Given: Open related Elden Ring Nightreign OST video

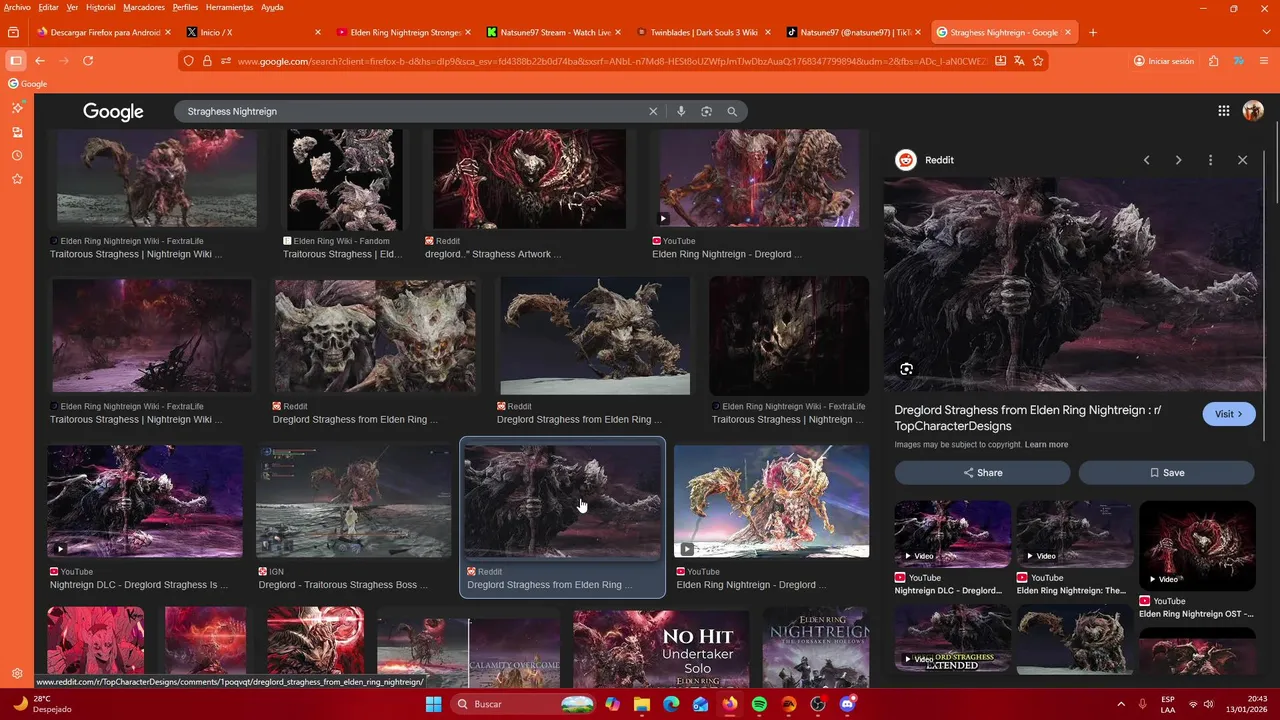Looking at the screenshot, I should (x=1197, y=546).
